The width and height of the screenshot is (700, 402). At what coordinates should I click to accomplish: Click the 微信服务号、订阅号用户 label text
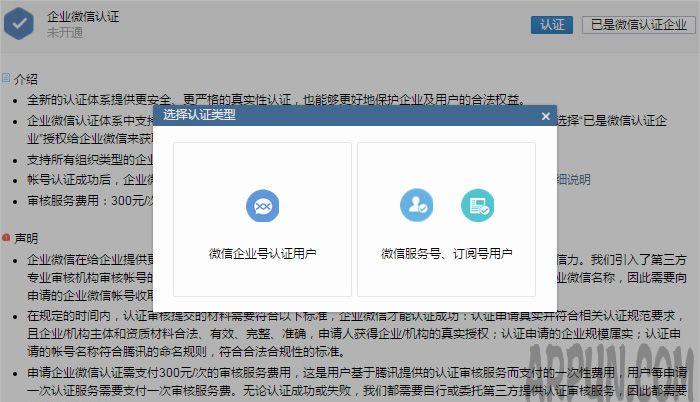click(446, 253)
